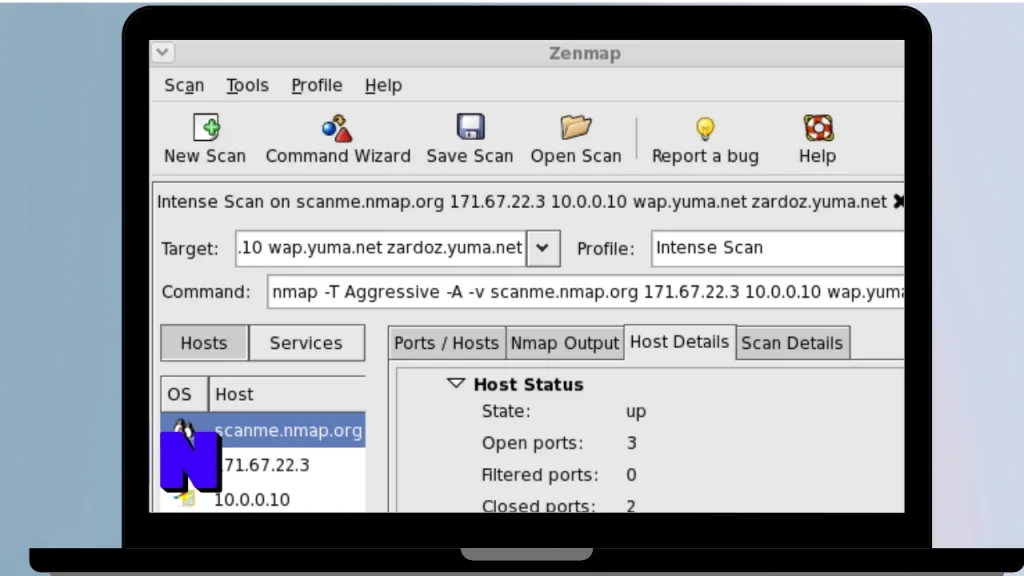
Task: Select host 171.67.22.3 in the list
Action: (x=263, y=465)
